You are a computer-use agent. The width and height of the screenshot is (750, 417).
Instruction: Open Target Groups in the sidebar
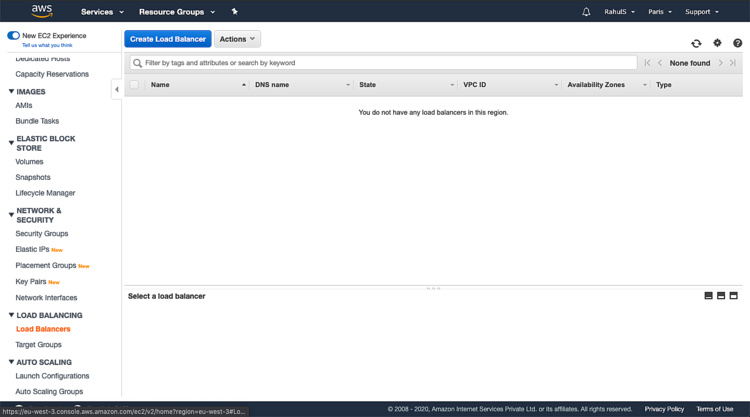[x=38, y=345]
